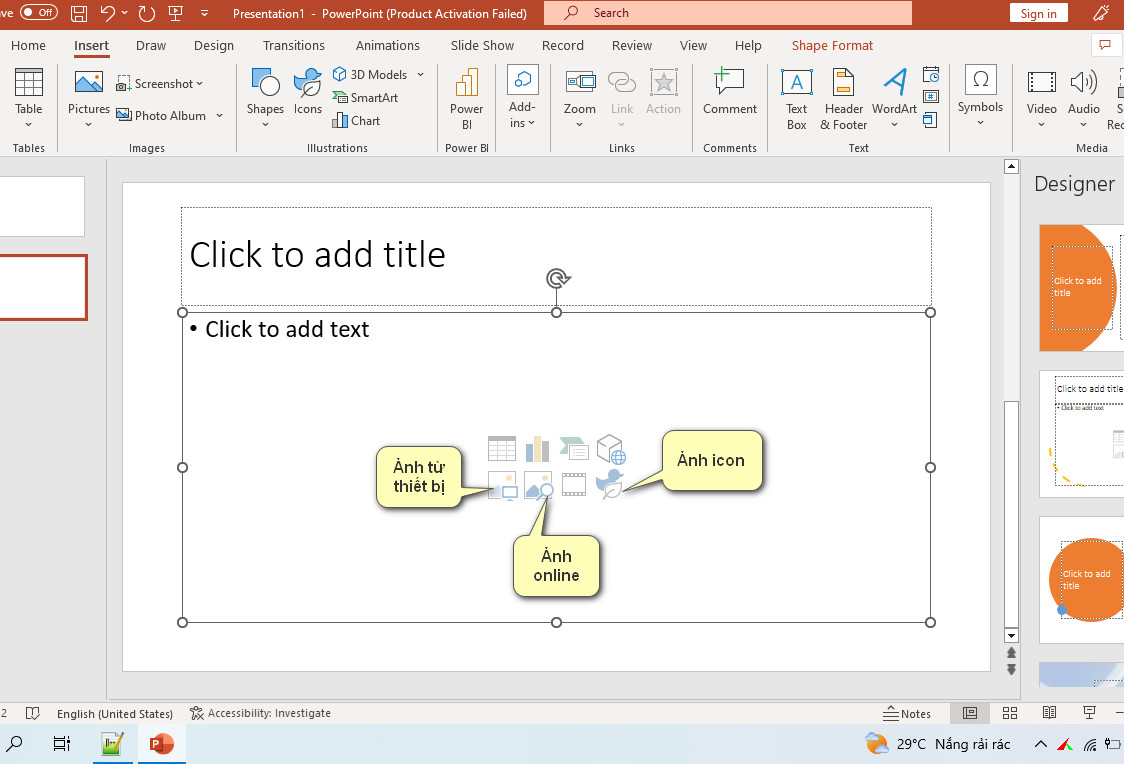Click the Sign in button
The width and height of the screenshot is (1124, 764).
[x=1039, y=13]
